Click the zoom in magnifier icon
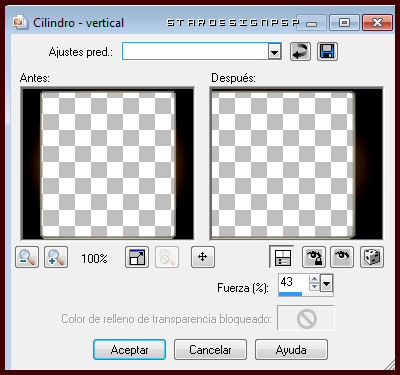400x375 pixels. pyautogui.click(x=56, y=257)
